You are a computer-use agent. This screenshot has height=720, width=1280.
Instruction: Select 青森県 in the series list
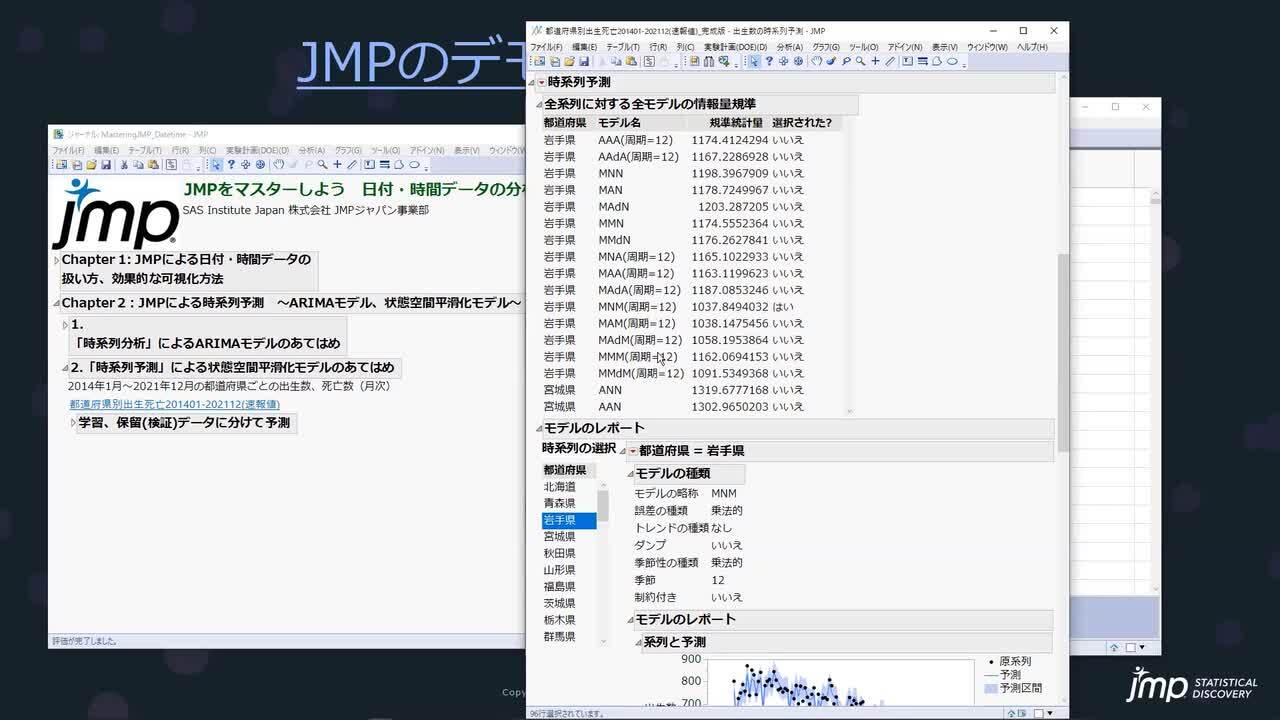560,503
